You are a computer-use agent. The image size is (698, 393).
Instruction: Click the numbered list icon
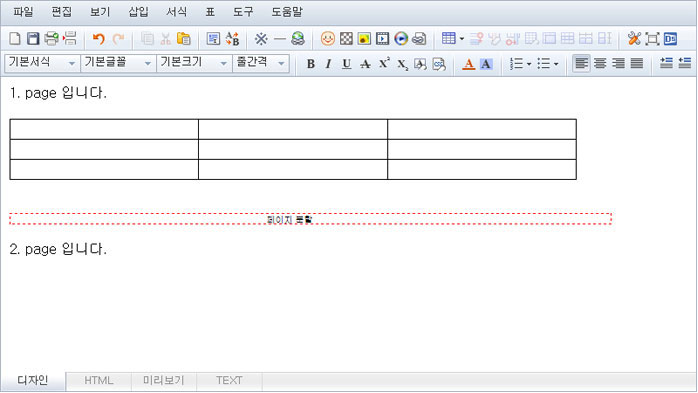(x=516, y=64)
